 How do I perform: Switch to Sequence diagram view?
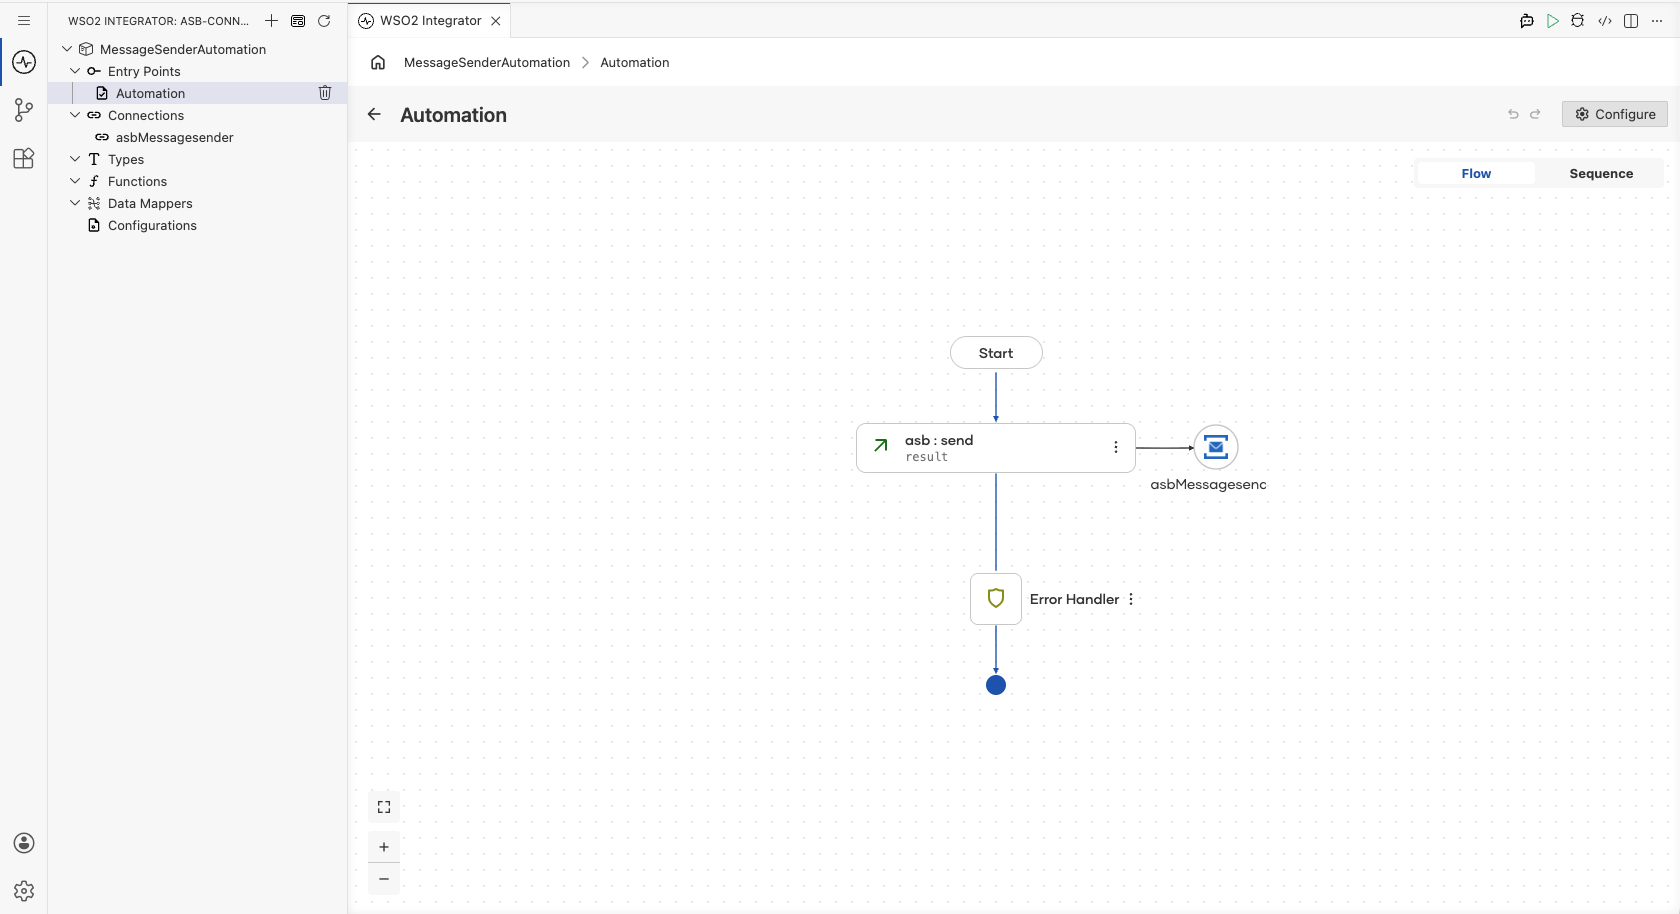[1601, 173]
